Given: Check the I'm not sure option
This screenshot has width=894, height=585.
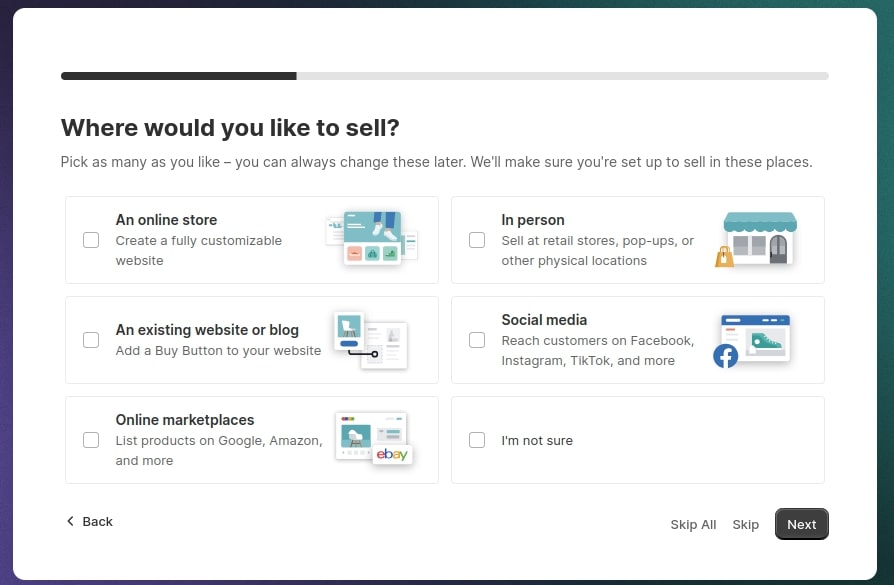Looking at the screenshot, I should tap(477, 440).
